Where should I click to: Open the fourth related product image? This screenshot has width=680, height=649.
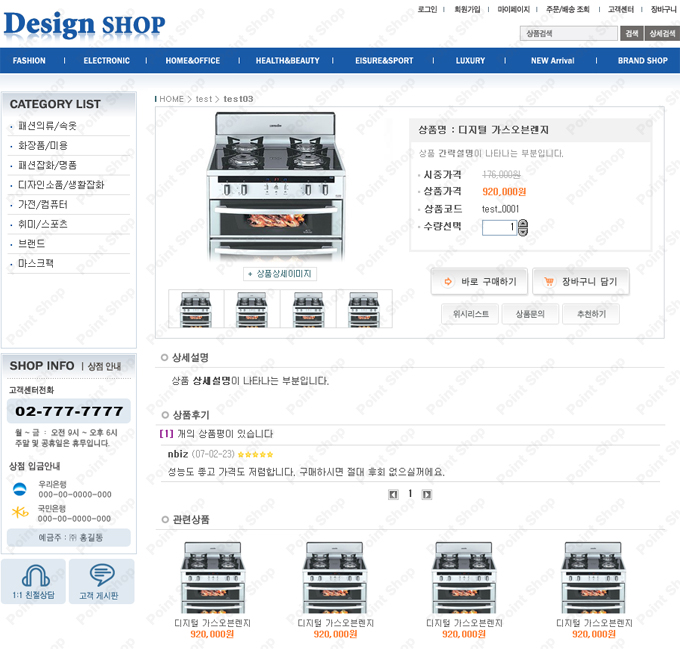tap(593, 577)
